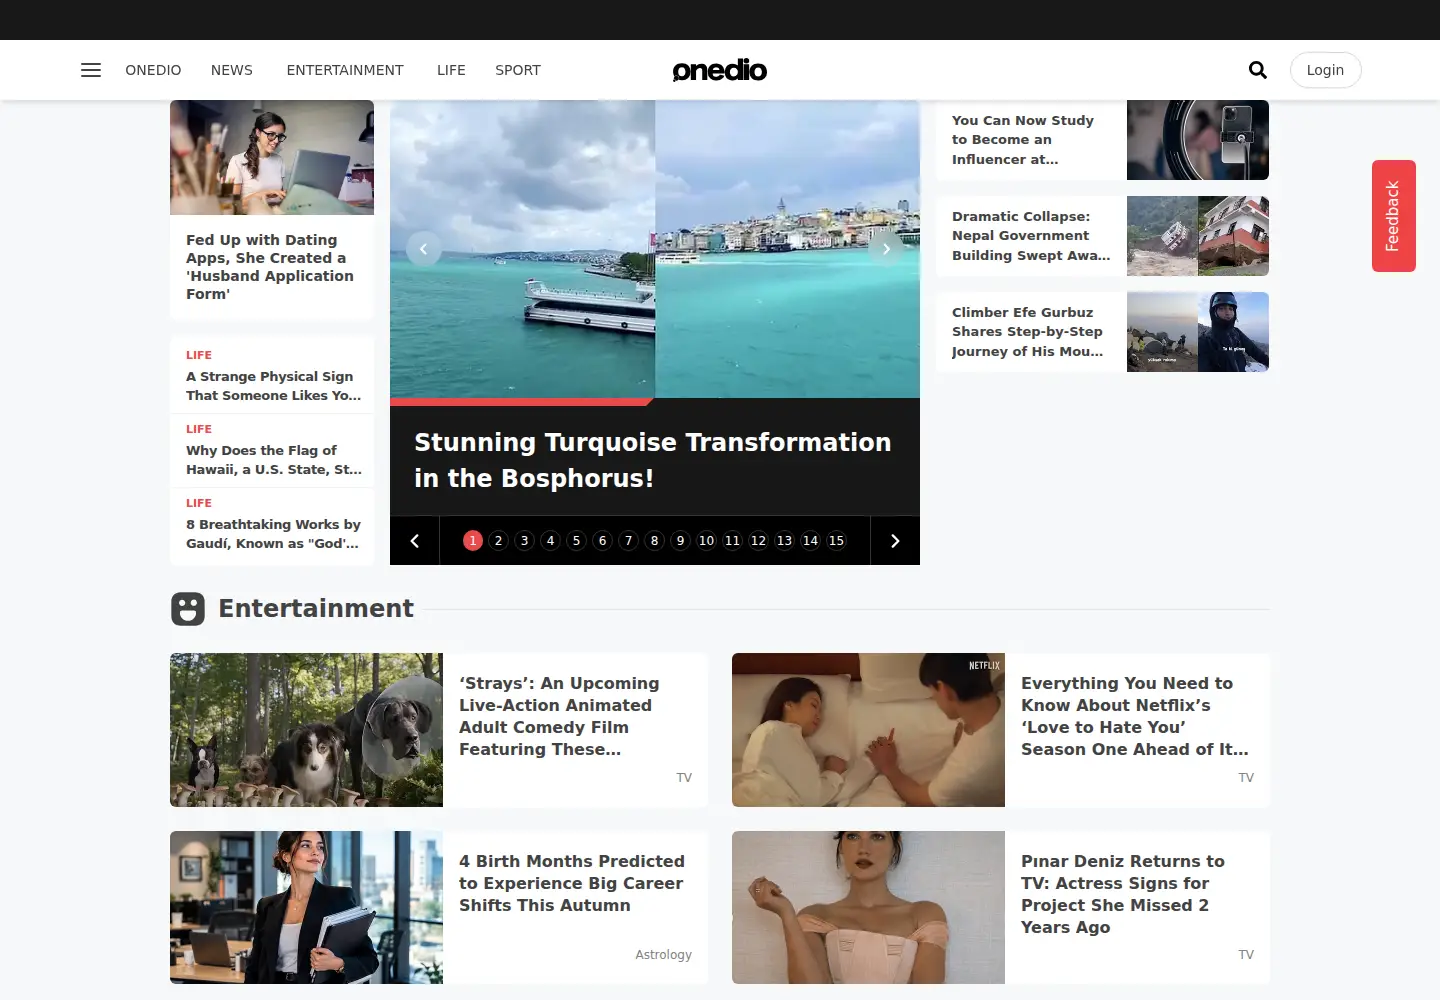Click the Login button
Screen dimensions: 1440x1000
pos(1325,70)
